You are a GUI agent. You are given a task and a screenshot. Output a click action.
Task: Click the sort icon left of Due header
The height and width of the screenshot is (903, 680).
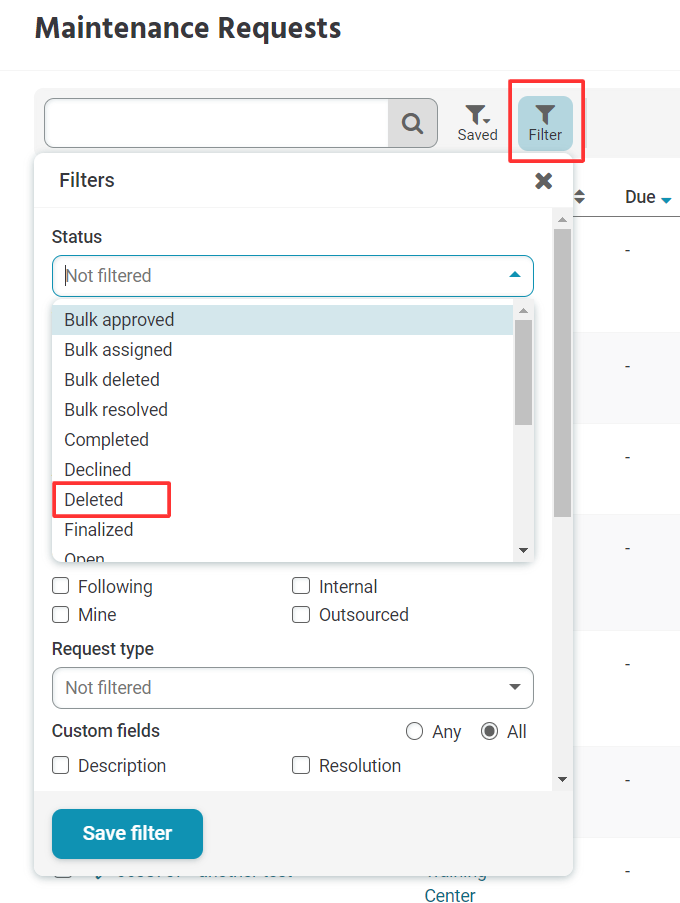[578, 197]
